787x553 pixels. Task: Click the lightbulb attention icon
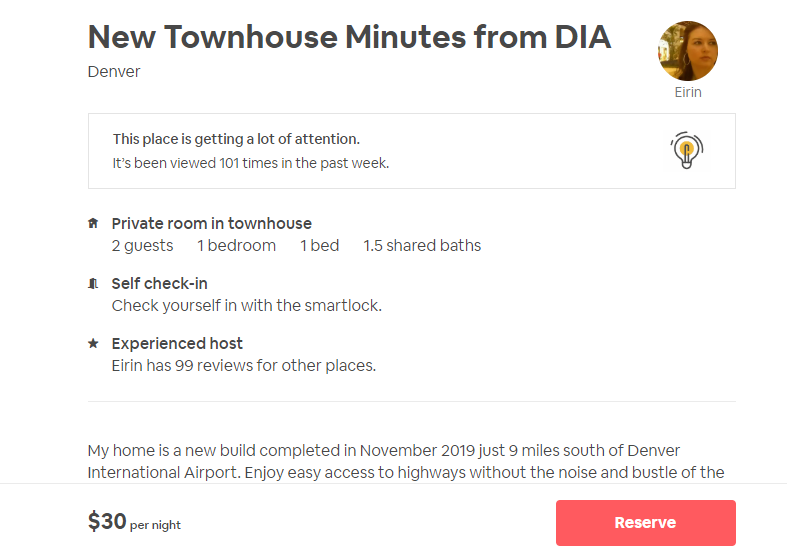(x=686, y=151)
